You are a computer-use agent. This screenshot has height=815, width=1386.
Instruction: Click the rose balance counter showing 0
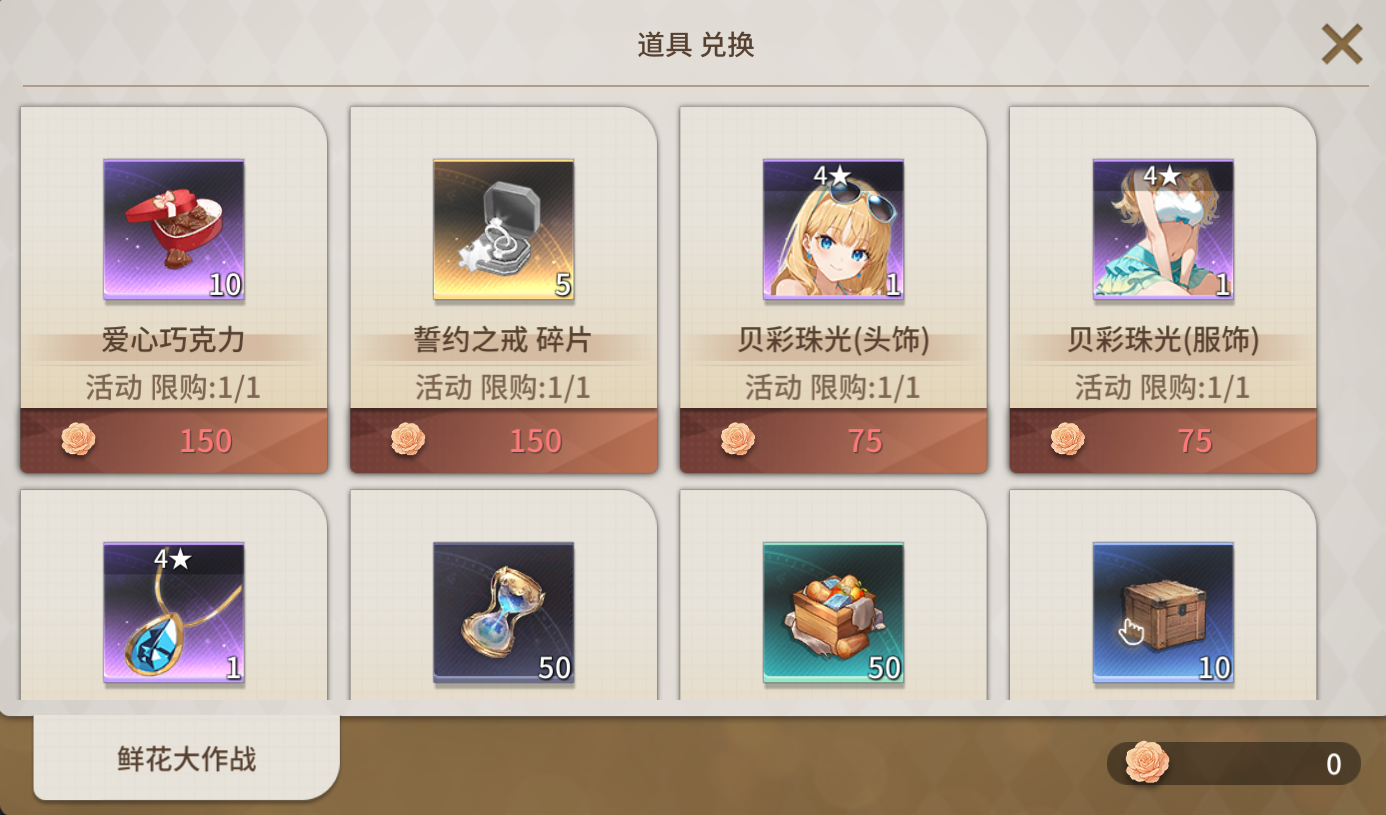coord(1234,763)
